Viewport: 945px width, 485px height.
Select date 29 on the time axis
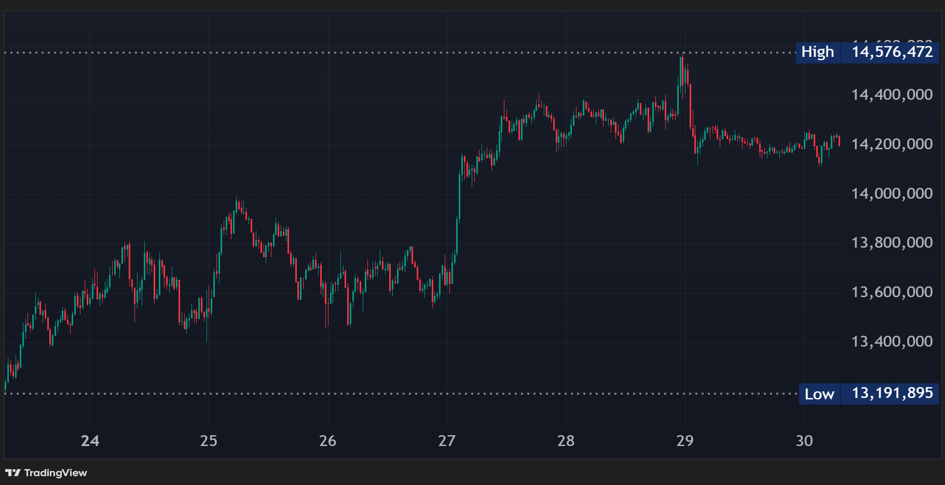coord(685,441)
